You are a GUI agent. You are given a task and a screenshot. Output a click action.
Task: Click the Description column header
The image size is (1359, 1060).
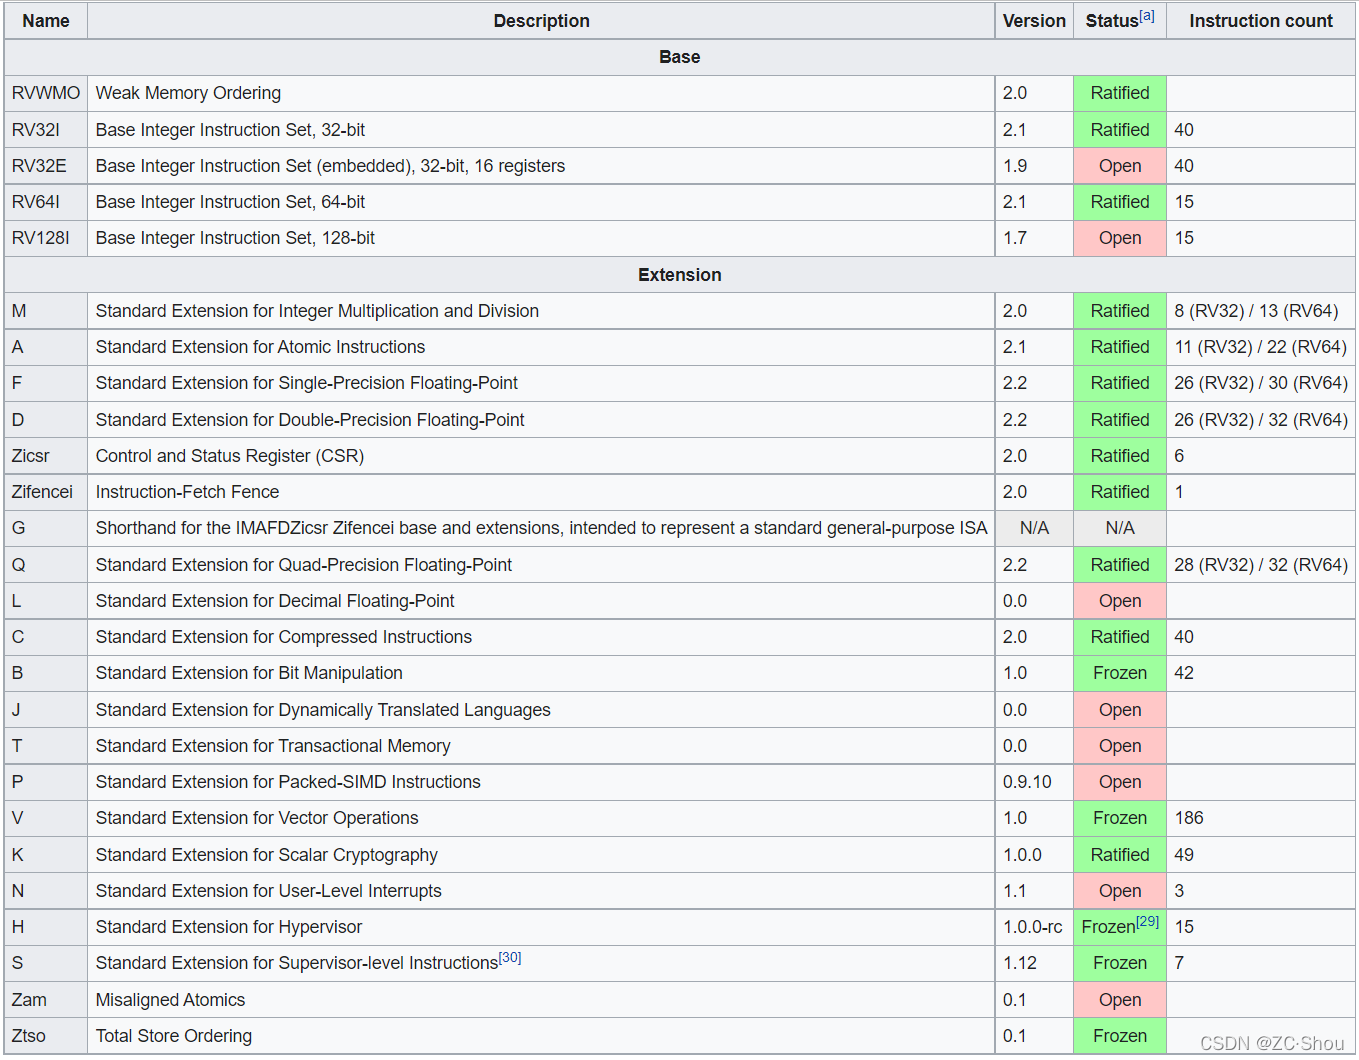click(541, 21)
